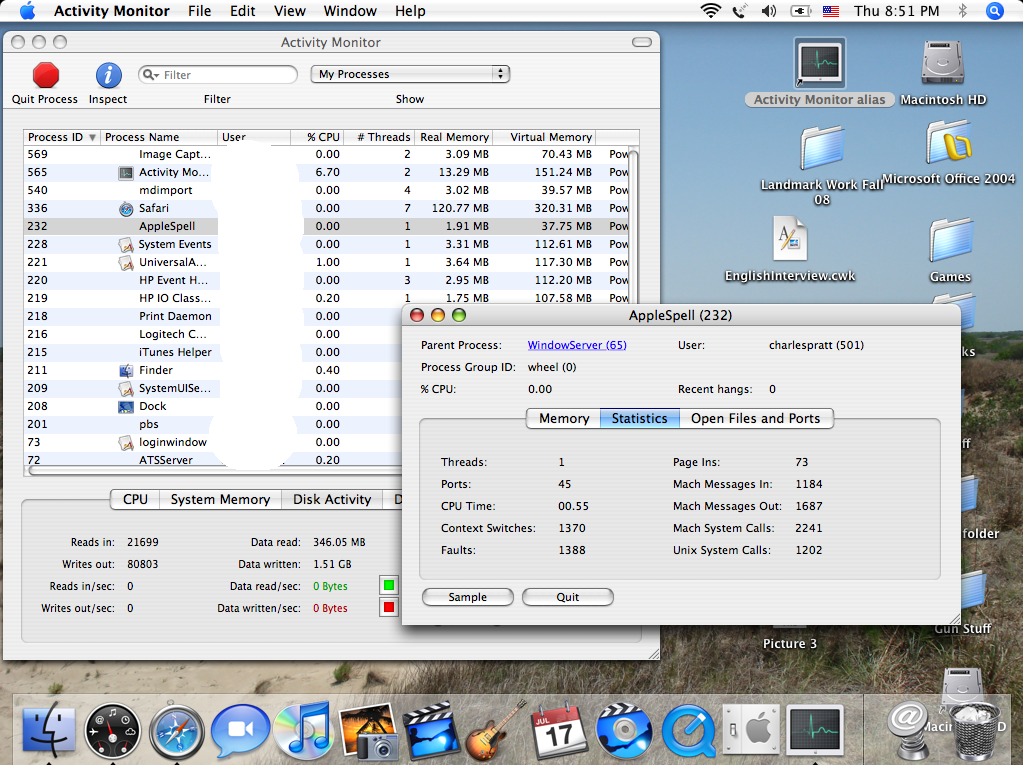Open iCal calendar icon in Dock

558,732
